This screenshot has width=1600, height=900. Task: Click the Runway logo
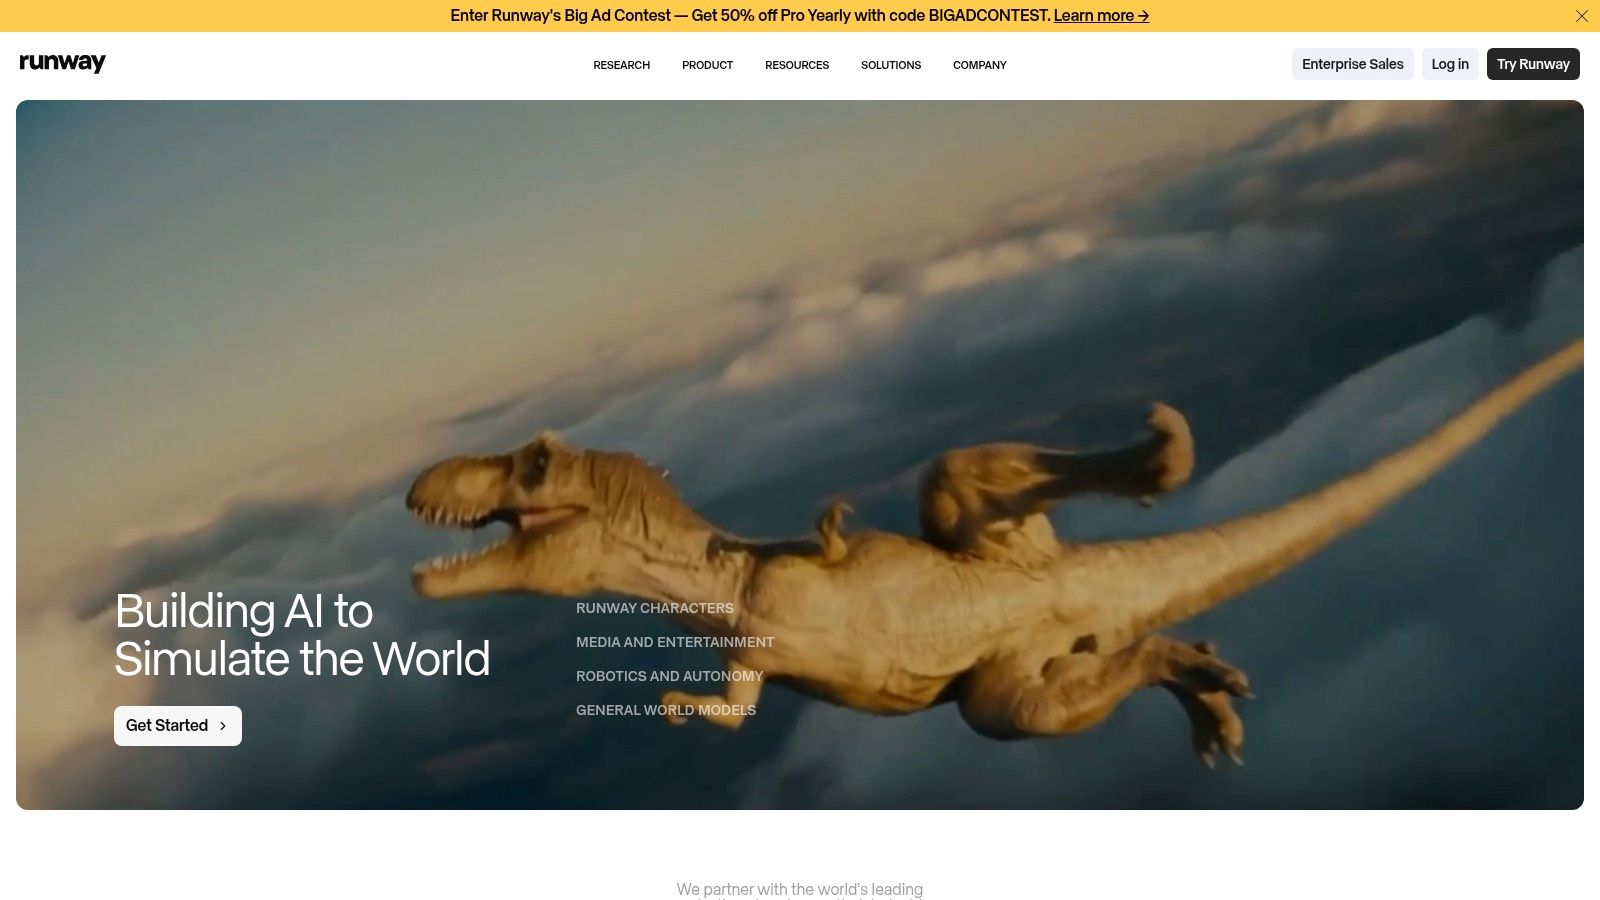pyautogui.click(x=62, y=63)
